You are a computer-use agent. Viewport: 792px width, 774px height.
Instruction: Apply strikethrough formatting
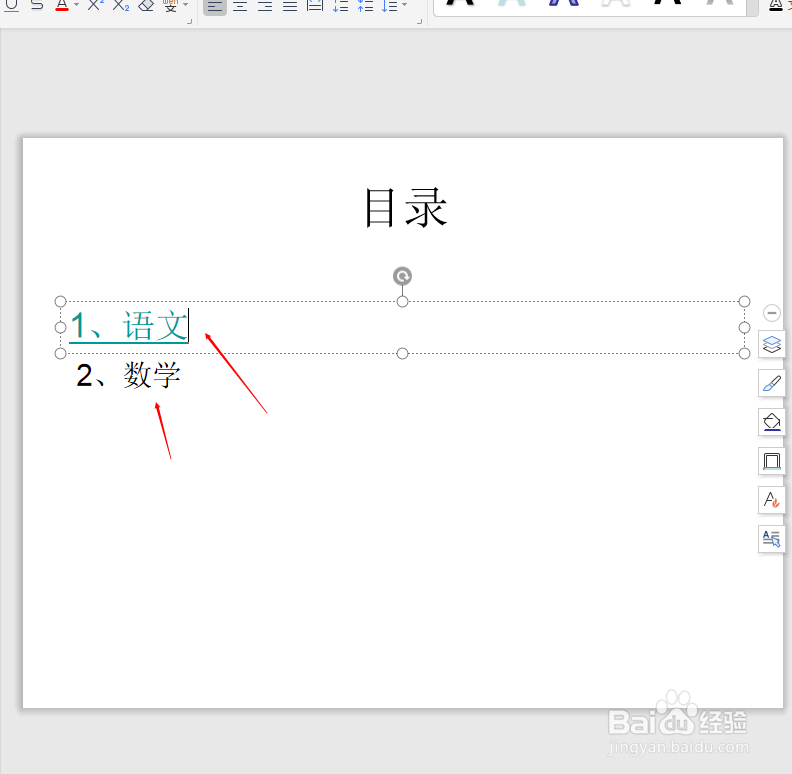click(x=37, y=5)
